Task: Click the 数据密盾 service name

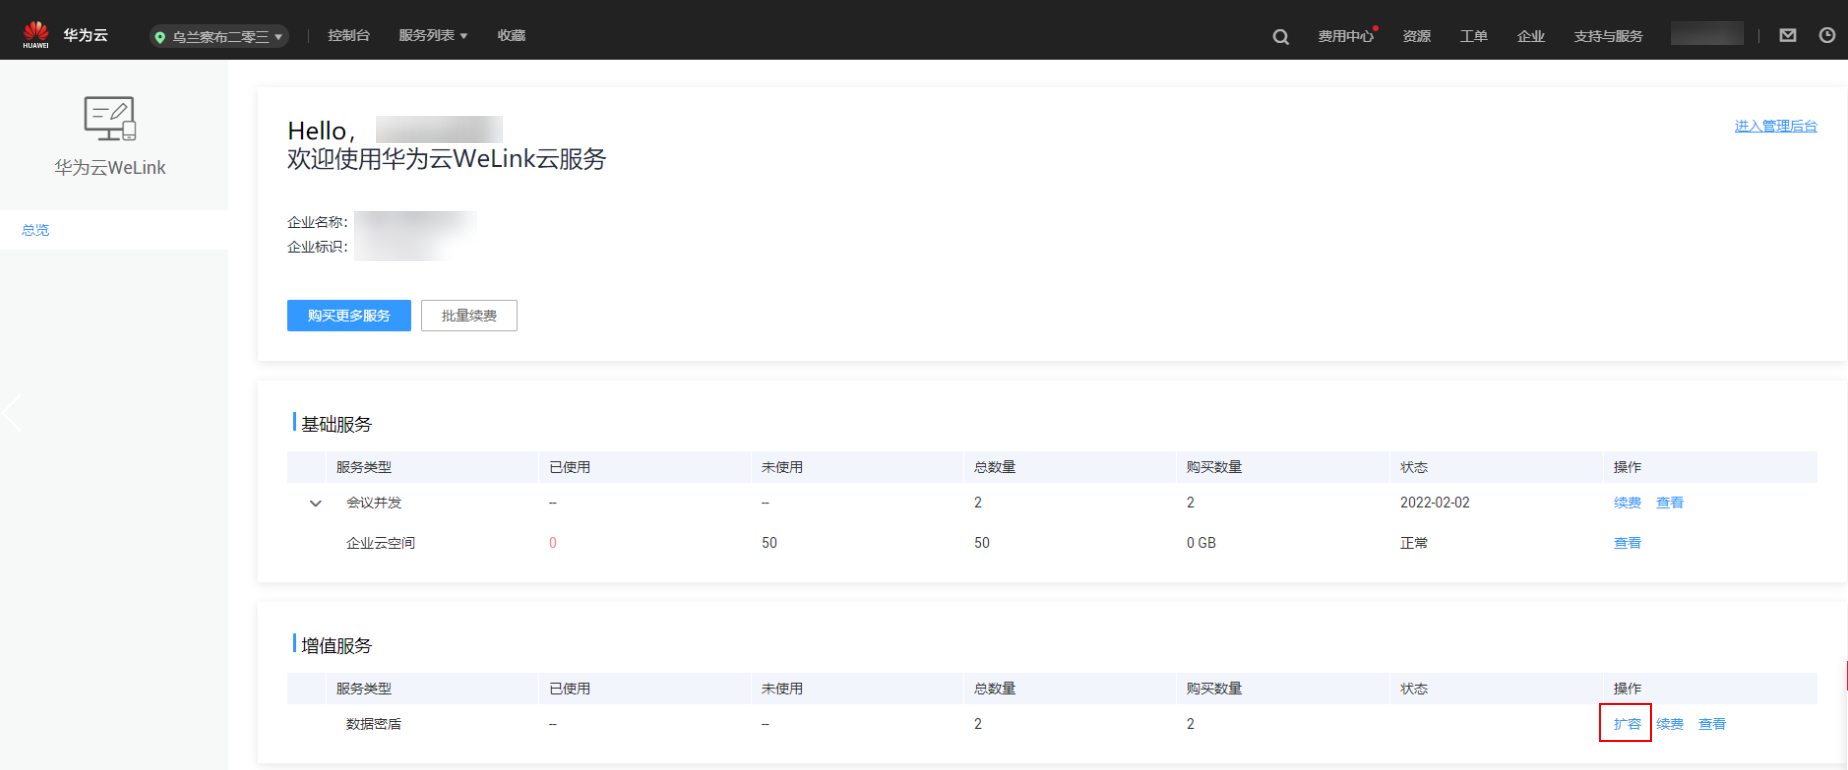Action: coord(374,724)
